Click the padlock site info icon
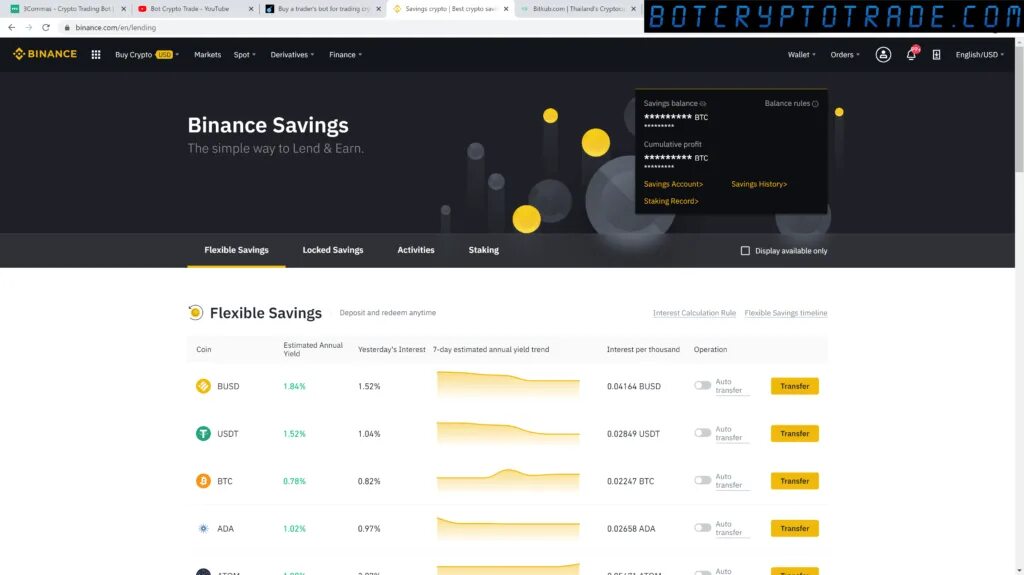The height and width of the screenshot is (575, 1024). click(x=67, y=27)
